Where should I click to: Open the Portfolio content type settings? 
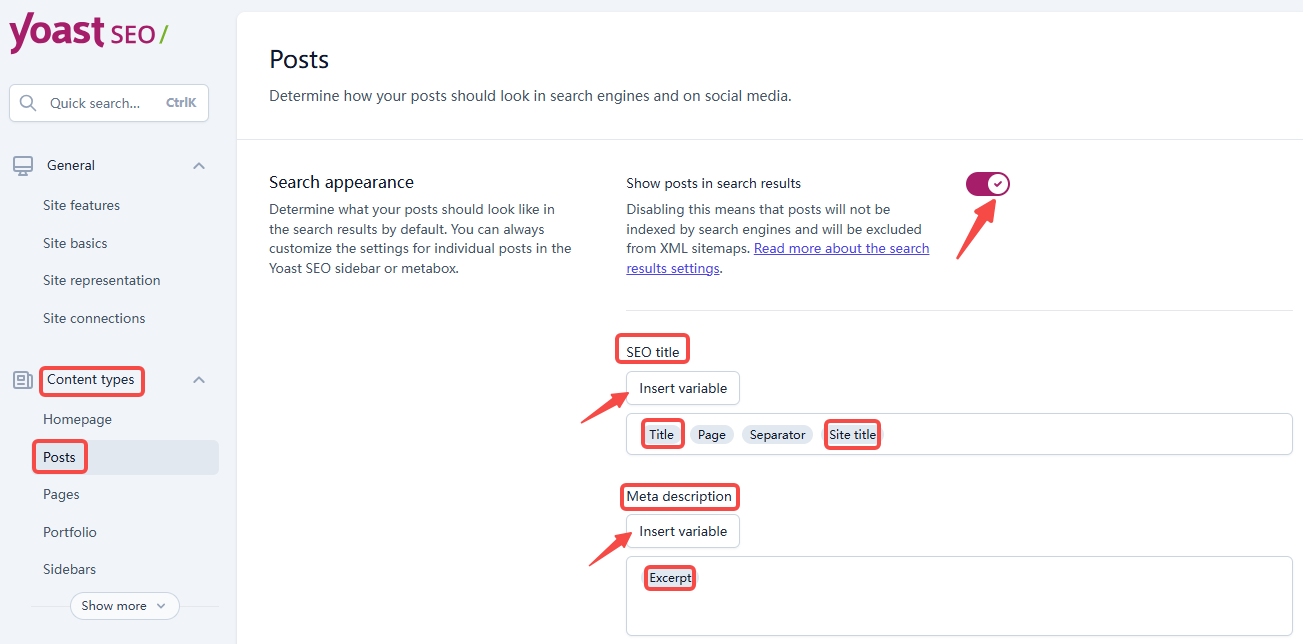pyautogui.click(x=69, y=531)
